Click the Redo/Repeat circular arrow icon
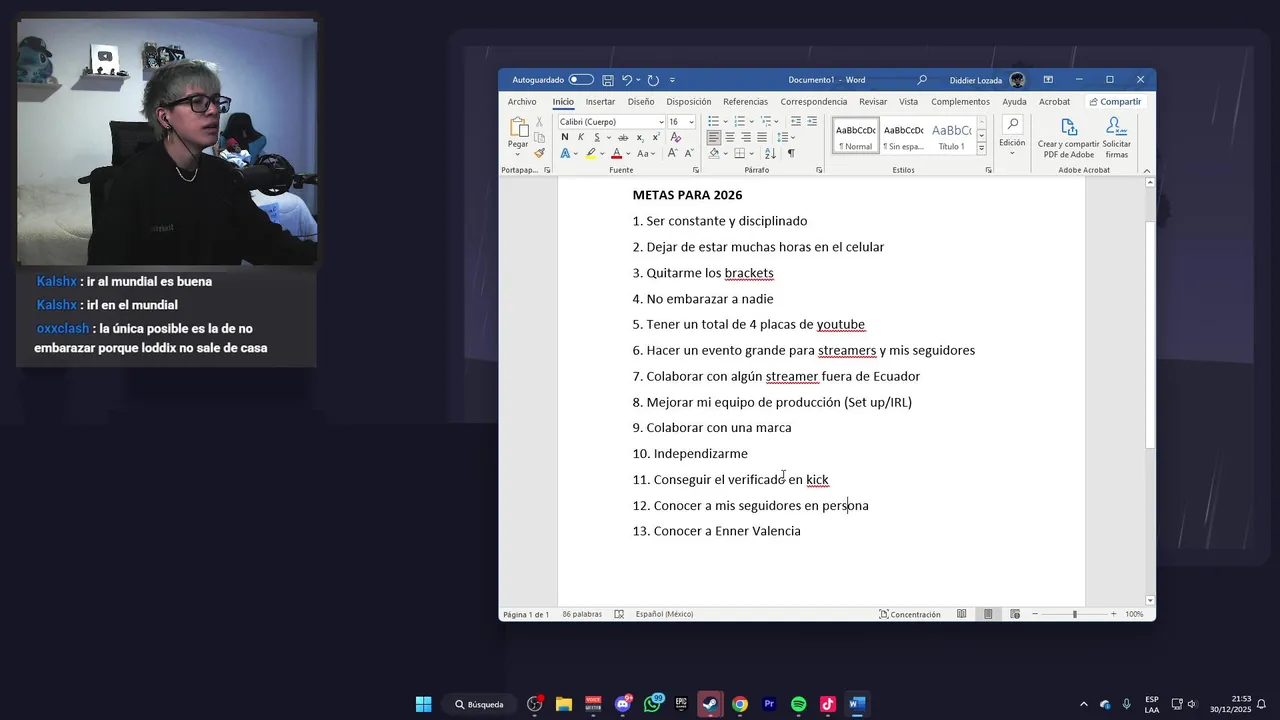 [653, 80]
